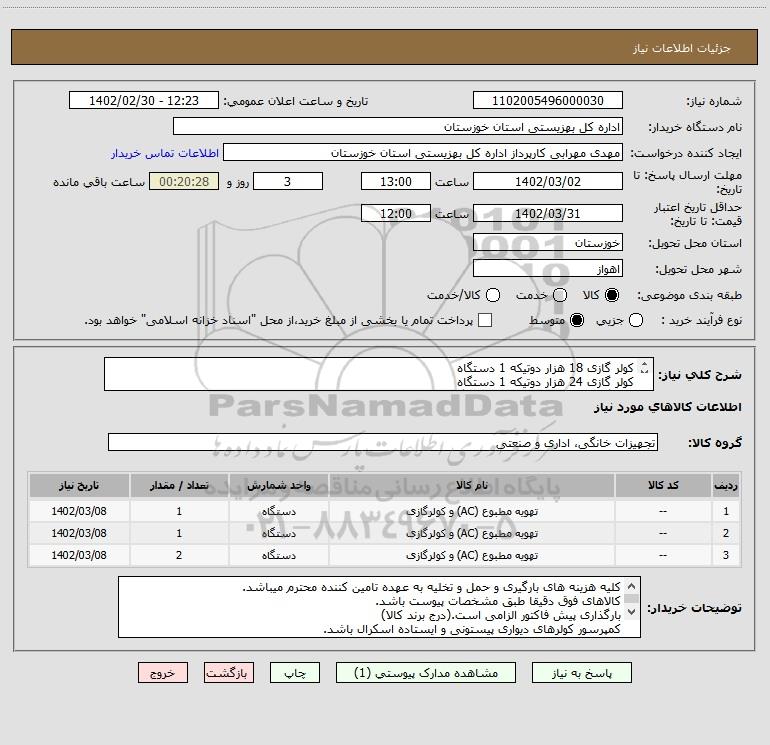Click the تاریخ نیاز column header
770x745 pixels.
[79, 485]
